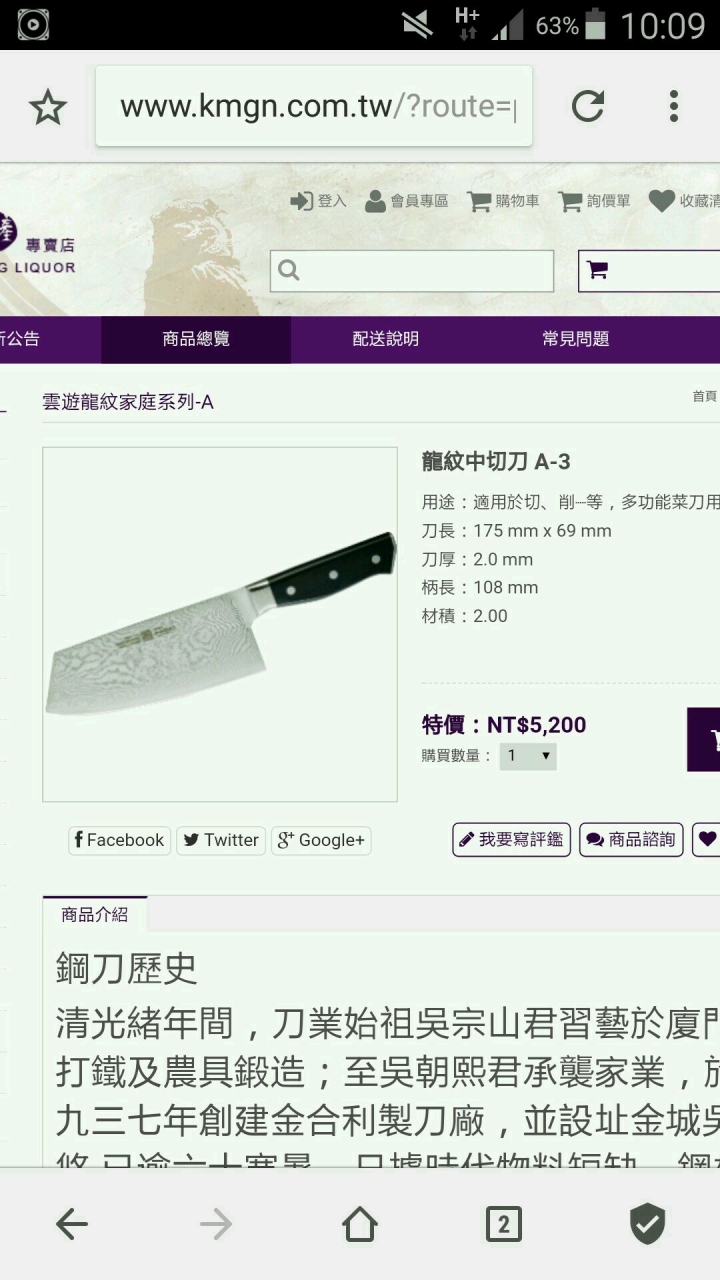Viewport: 720px width, 1280px height.
Task: Open the tab switcher showing 2
Action: (503, 1224)
